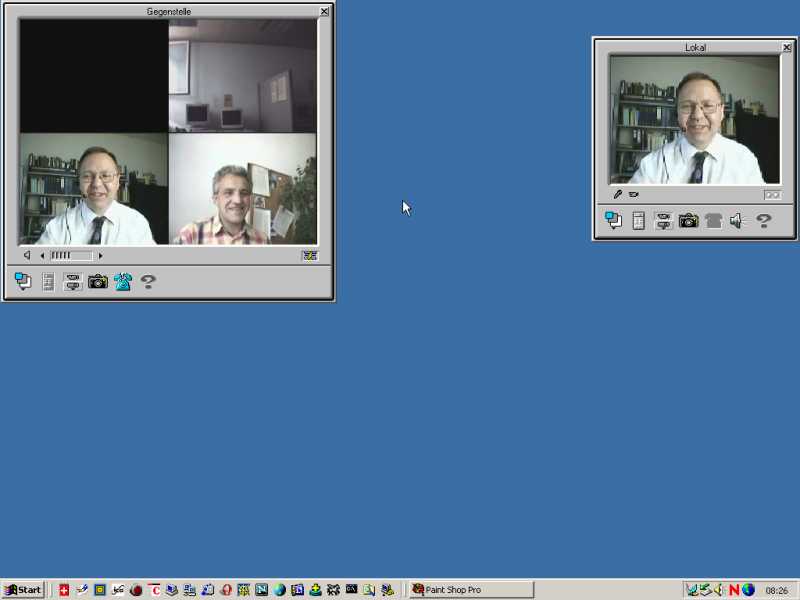Click the local video preview in Lokal
Viewport: 800px width, 600px height.
click(x=694, y=119)
